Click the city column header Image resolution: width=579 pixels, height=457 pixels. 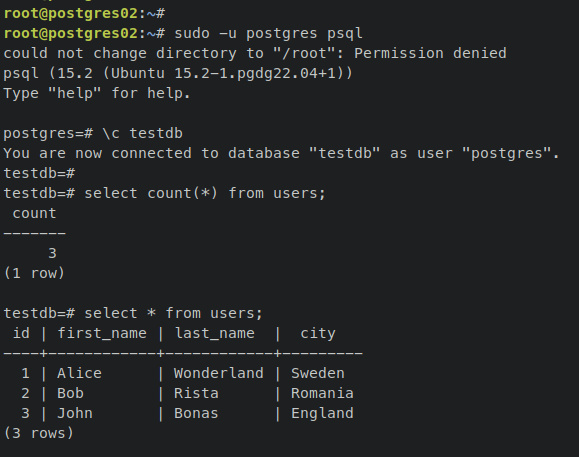tap(318, 333)
